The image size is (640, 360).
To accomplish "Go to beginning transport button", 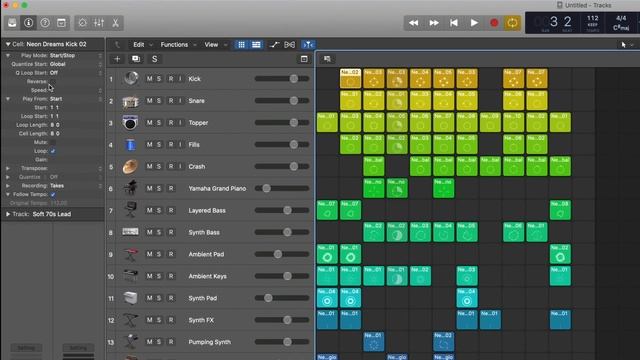I will coord(453,23).
